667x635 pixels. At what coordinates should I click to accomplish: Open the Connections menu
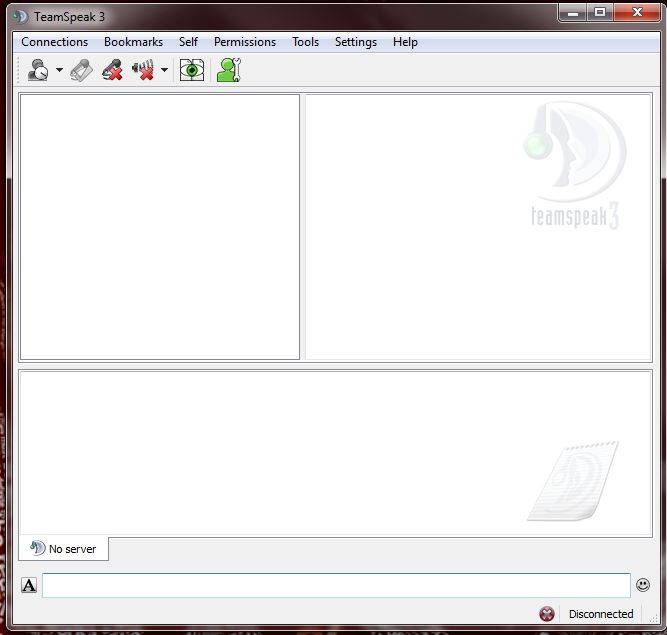click(54, 42)
